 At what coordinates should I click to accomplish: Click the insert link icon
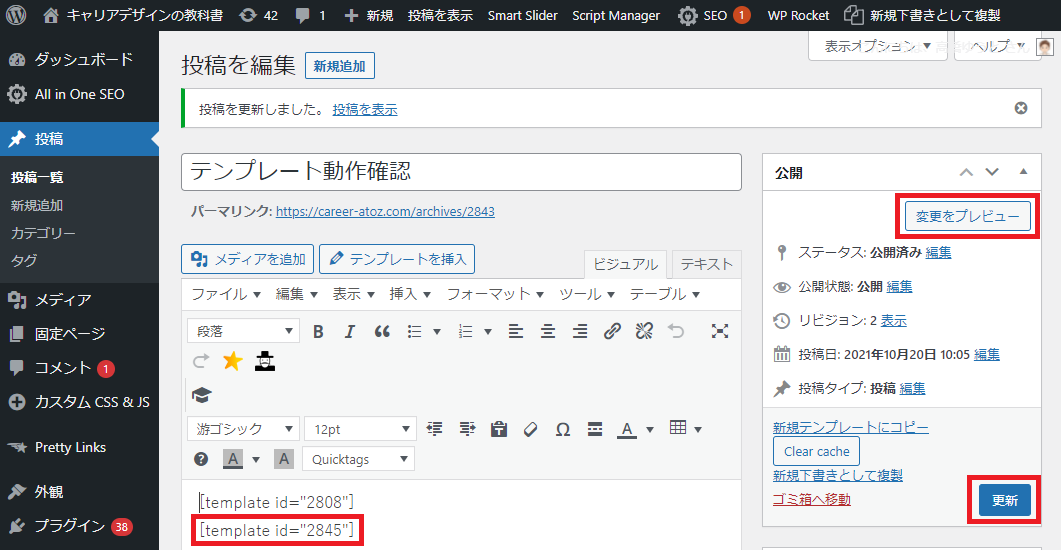click(x=612, y=332)
